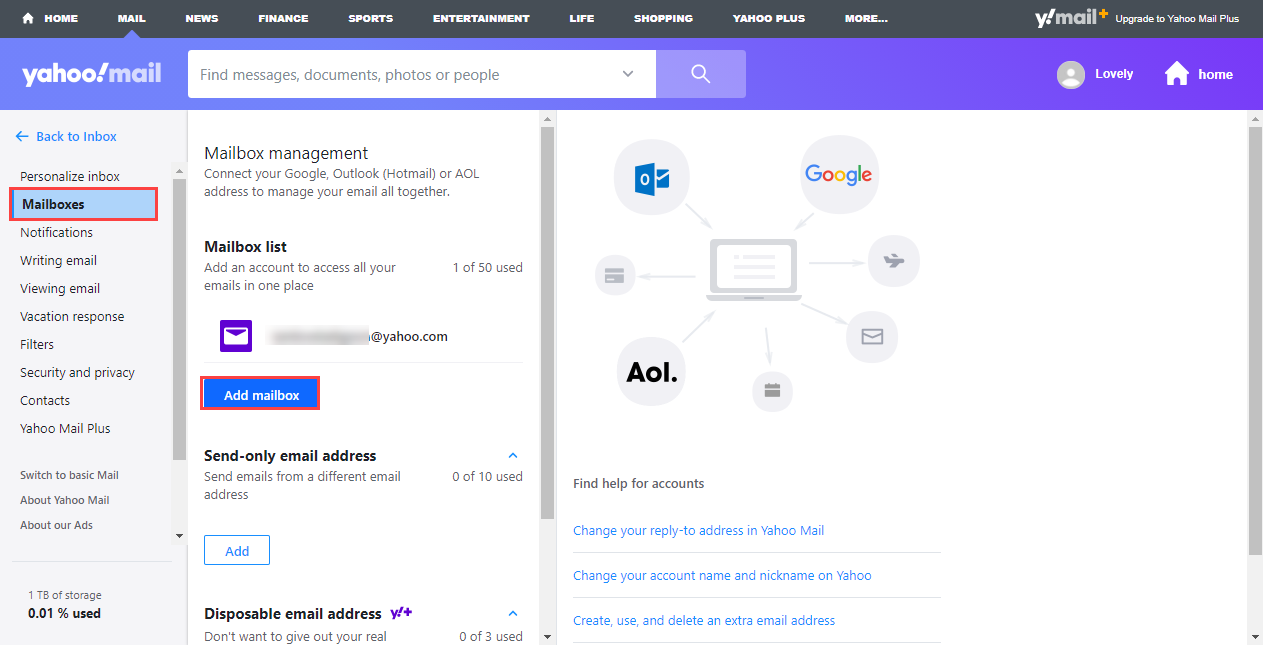This screenshot has width=1263, height=645.
Task: Click the AOL logo bubble
Action: click(652, 372)
